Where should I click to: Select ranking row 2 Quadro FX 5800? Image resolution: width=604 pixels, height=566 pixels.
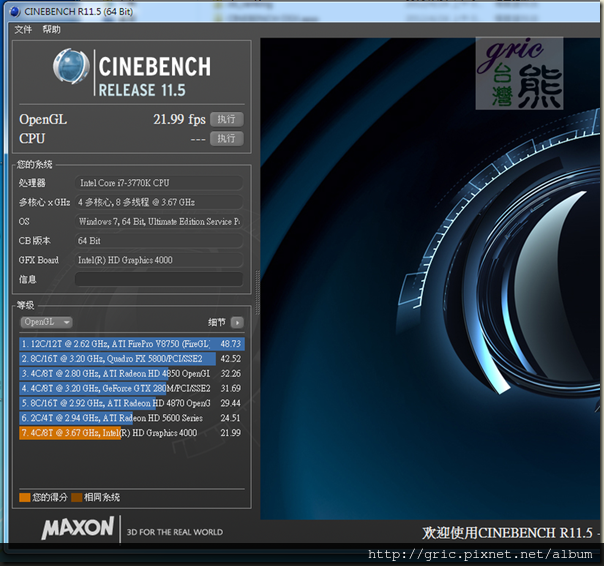(132, 359)
